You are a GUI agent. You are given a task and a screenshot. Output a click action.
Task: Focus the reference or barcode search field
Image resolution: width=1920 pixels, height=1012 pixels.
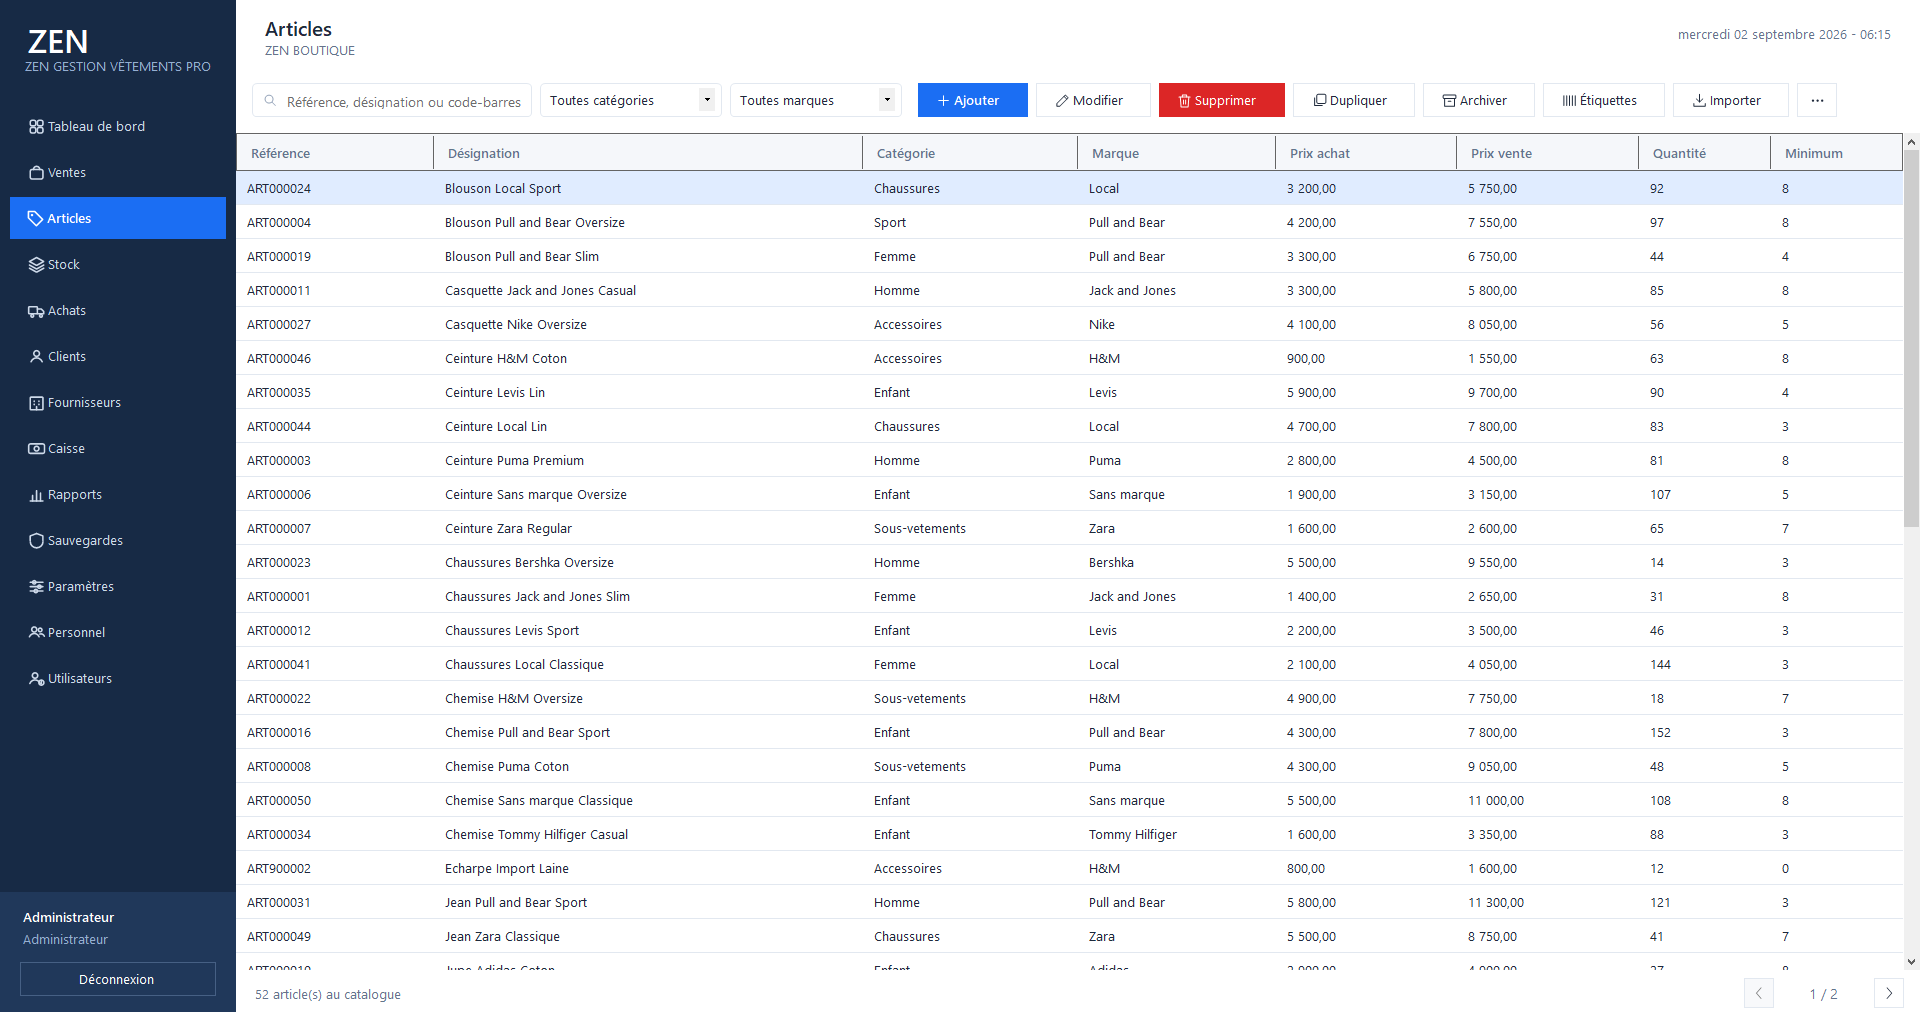tap(392, 101)
